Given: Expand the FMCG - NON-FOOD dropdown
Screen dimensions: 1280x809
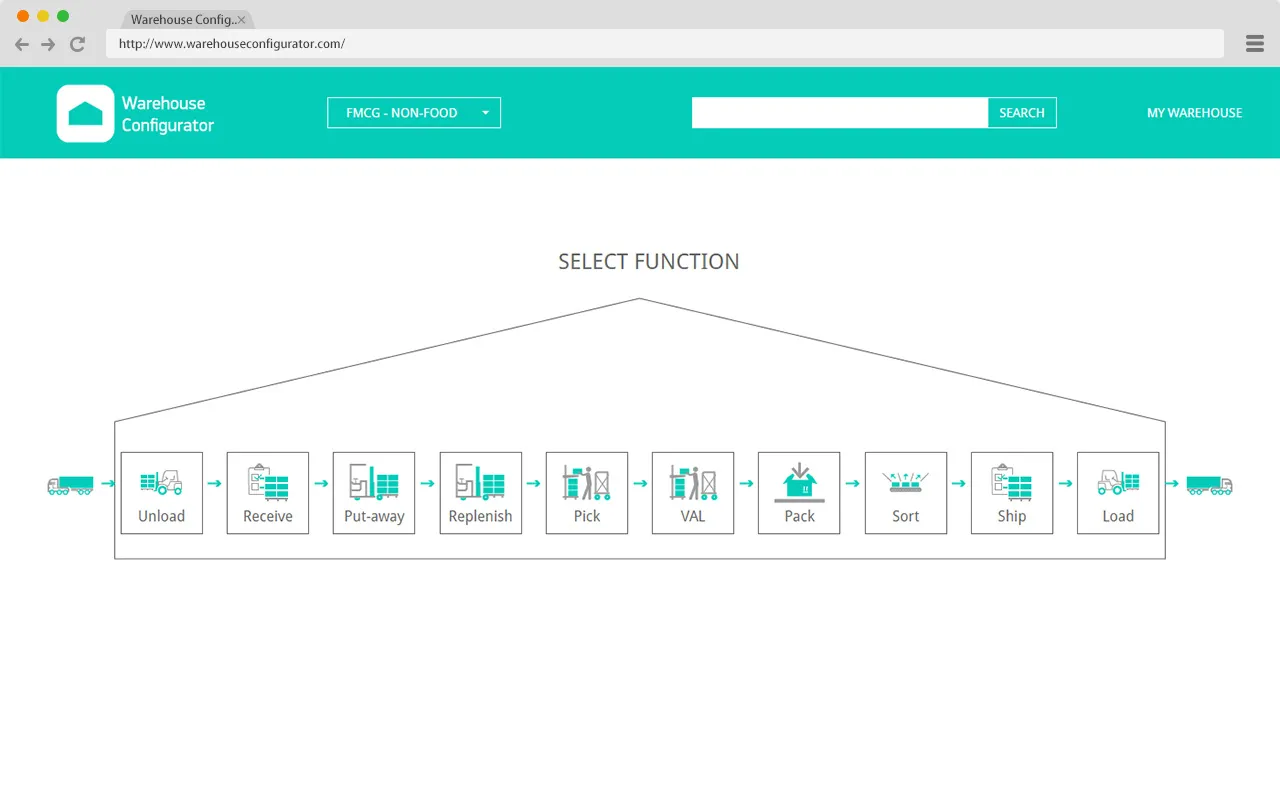Looking at the screenshot, I should coord(413,113).
